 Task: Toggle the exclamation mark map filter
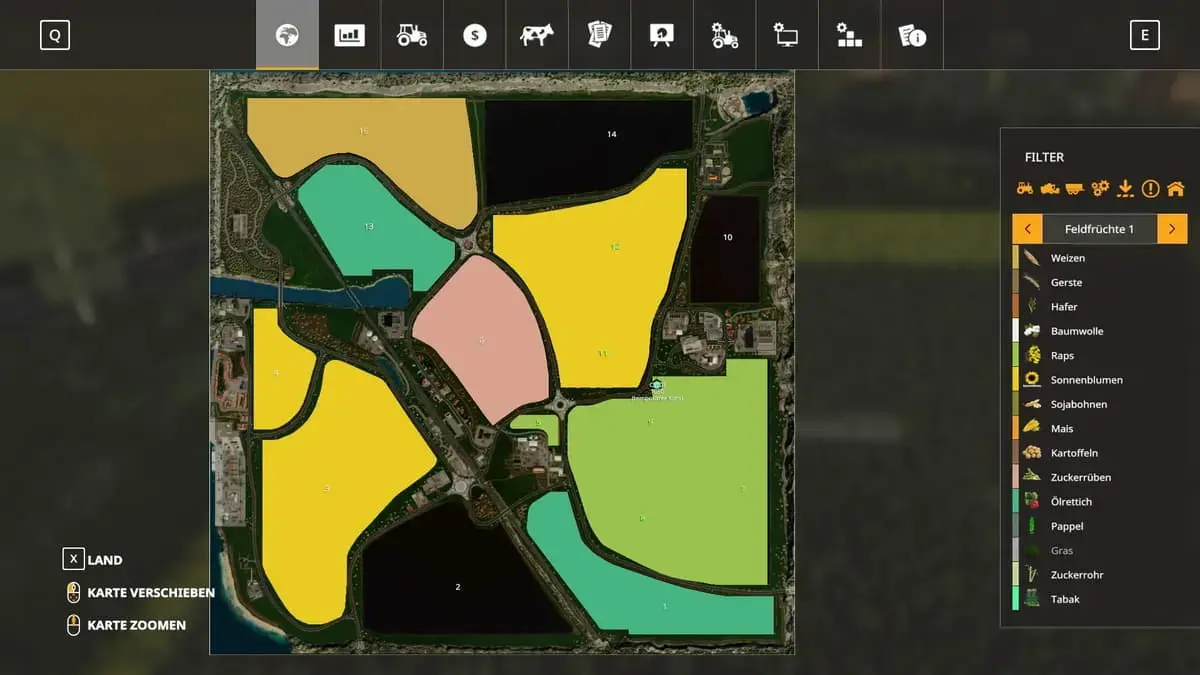pyautogui.click(x=1150, y=187)
